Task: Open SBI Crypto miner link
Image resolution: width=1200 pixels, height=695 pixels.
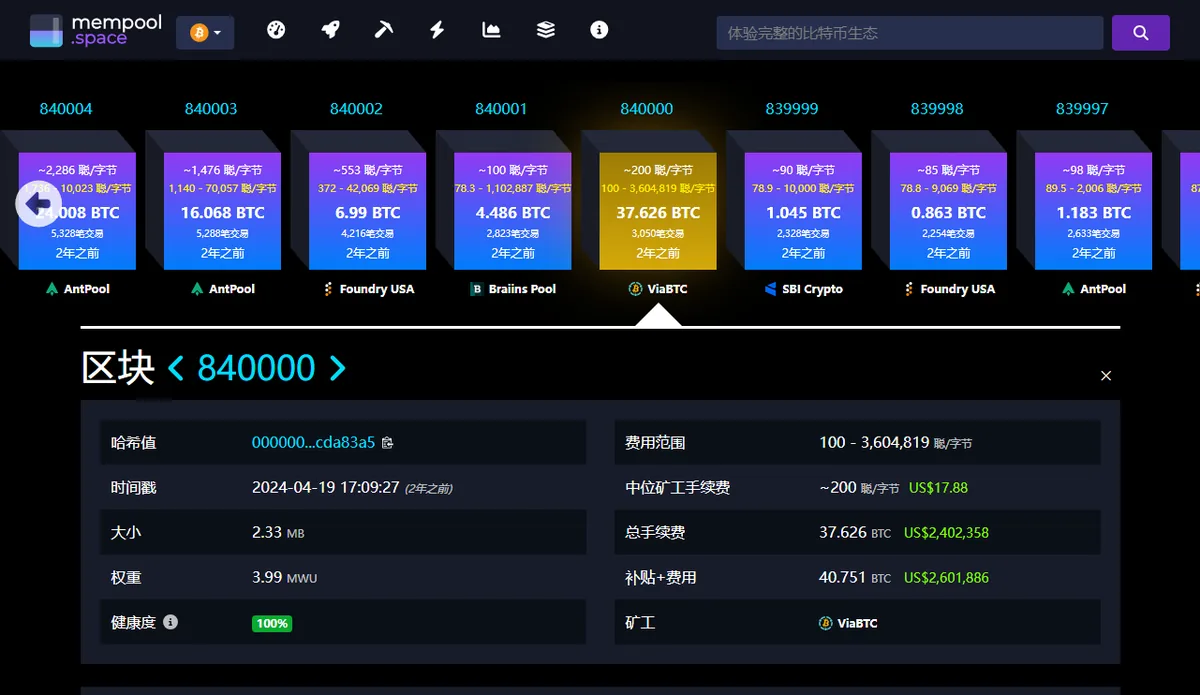Action: 803,289
